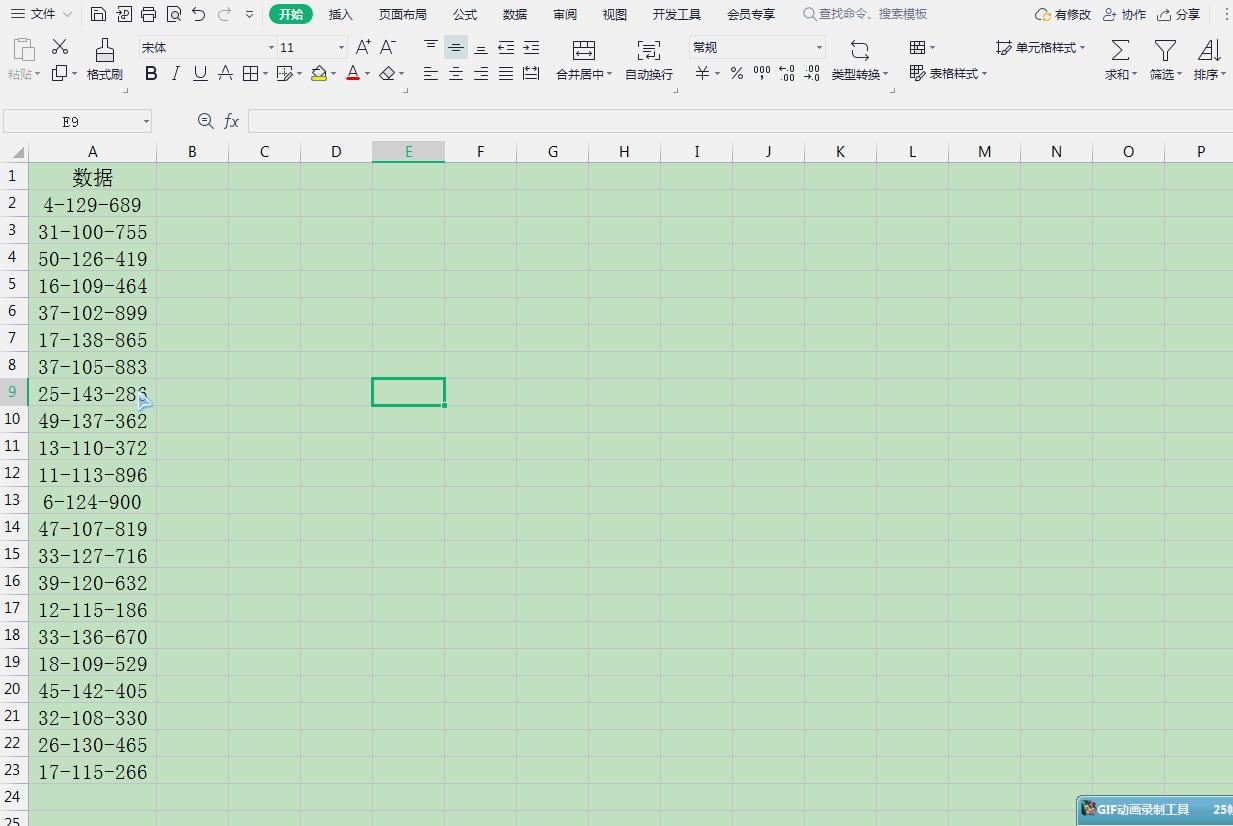1233x826 pixels.
Task: Apply the red font color swatch
Action: pos(352,73)
